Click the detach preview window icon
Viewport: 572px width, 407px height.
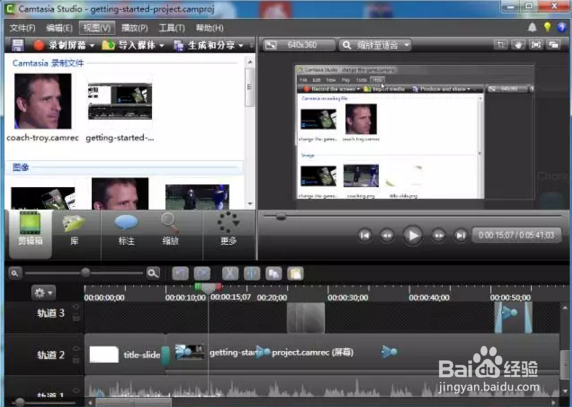[x=553, y=45]
